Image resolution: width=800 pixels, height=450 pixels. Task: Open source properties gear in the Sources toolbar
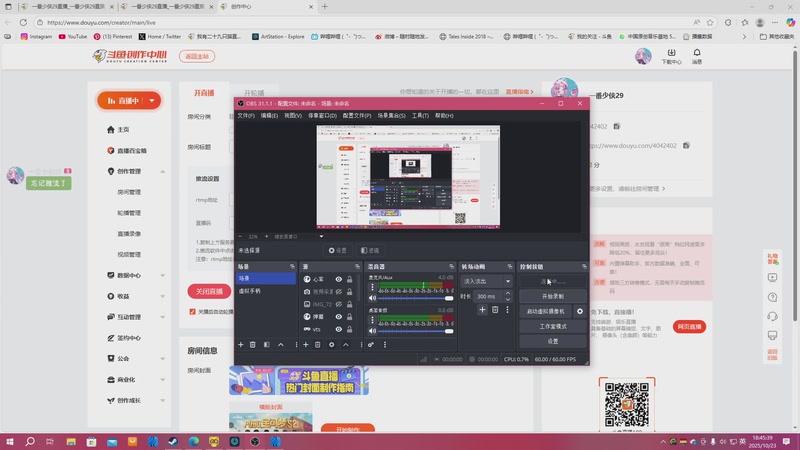(332, 345)
